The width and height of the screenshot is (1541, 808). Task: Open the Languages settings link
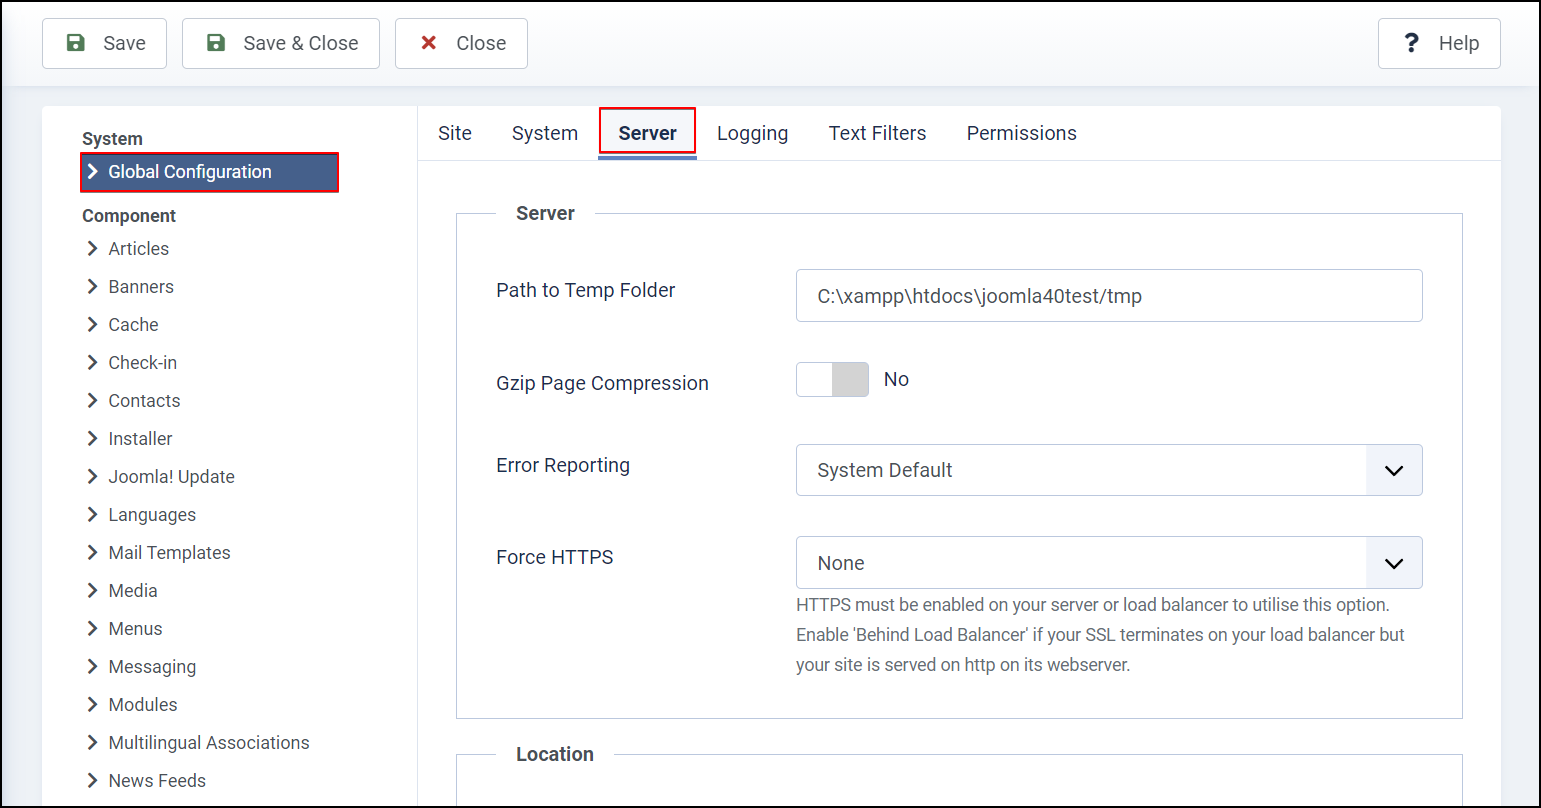[152, 514]
